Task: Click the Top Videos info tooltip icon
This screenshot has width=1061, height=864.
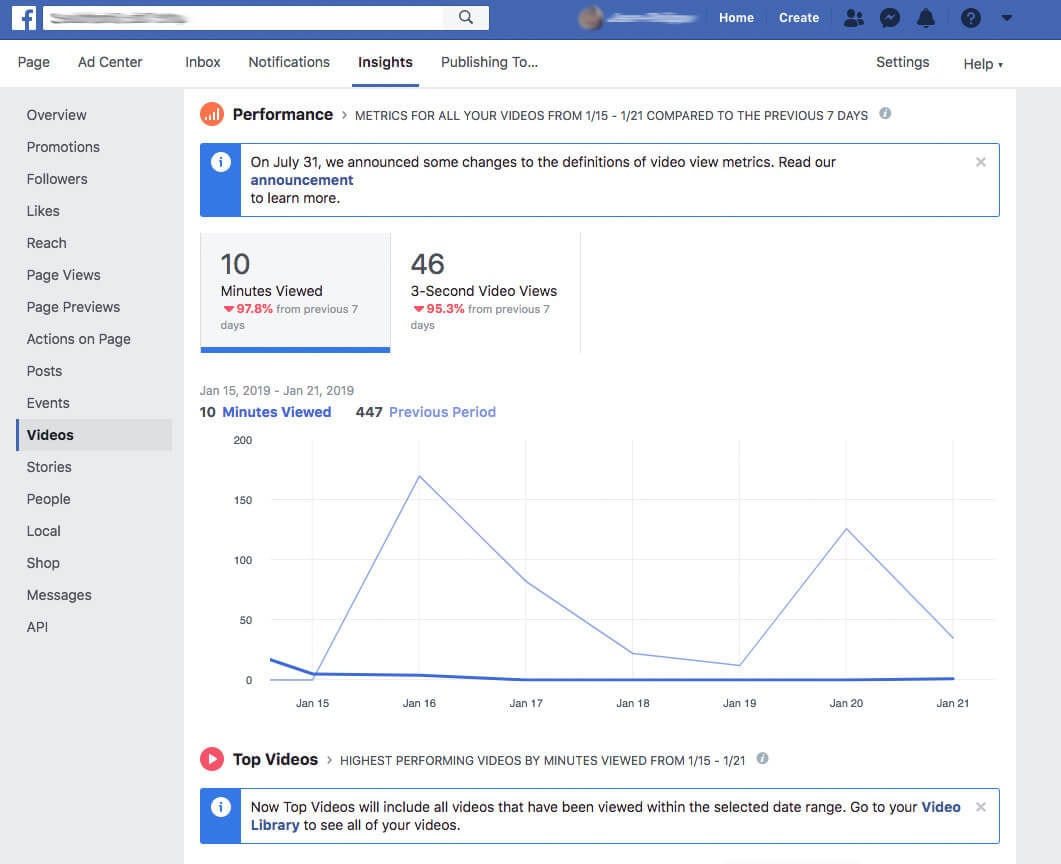Action: (x=763, y=758)
